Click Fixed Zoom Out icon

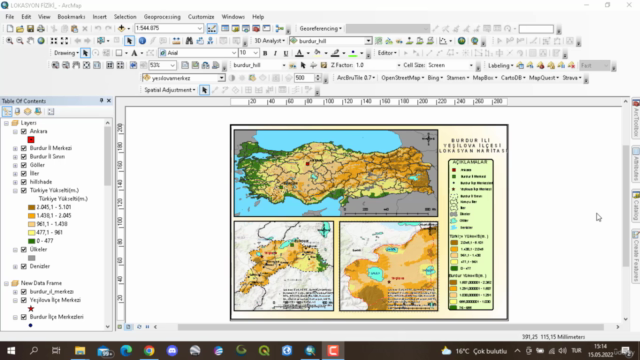click(64, 41)
